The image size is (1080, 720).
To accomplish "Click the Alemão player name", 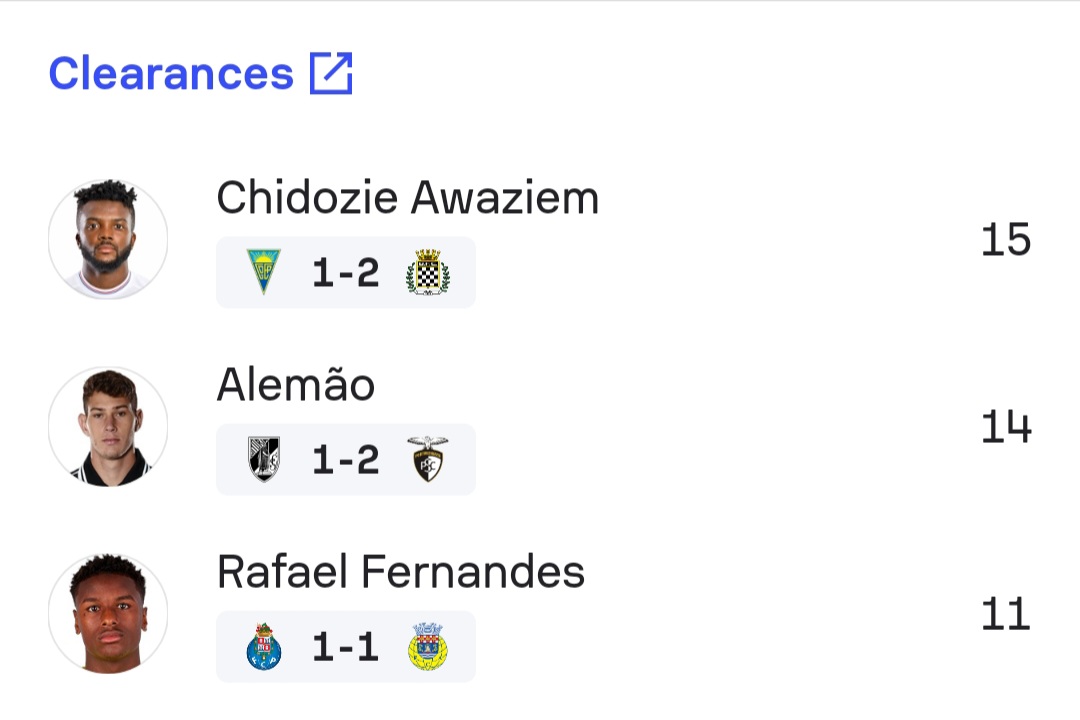I will pyautogui.click(x=295, y=385).
